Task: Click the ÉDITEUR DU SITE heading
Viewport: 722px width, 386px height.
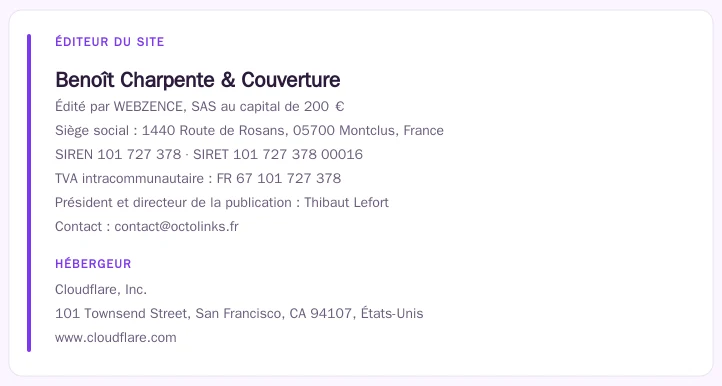Action: tap(110, 42)
